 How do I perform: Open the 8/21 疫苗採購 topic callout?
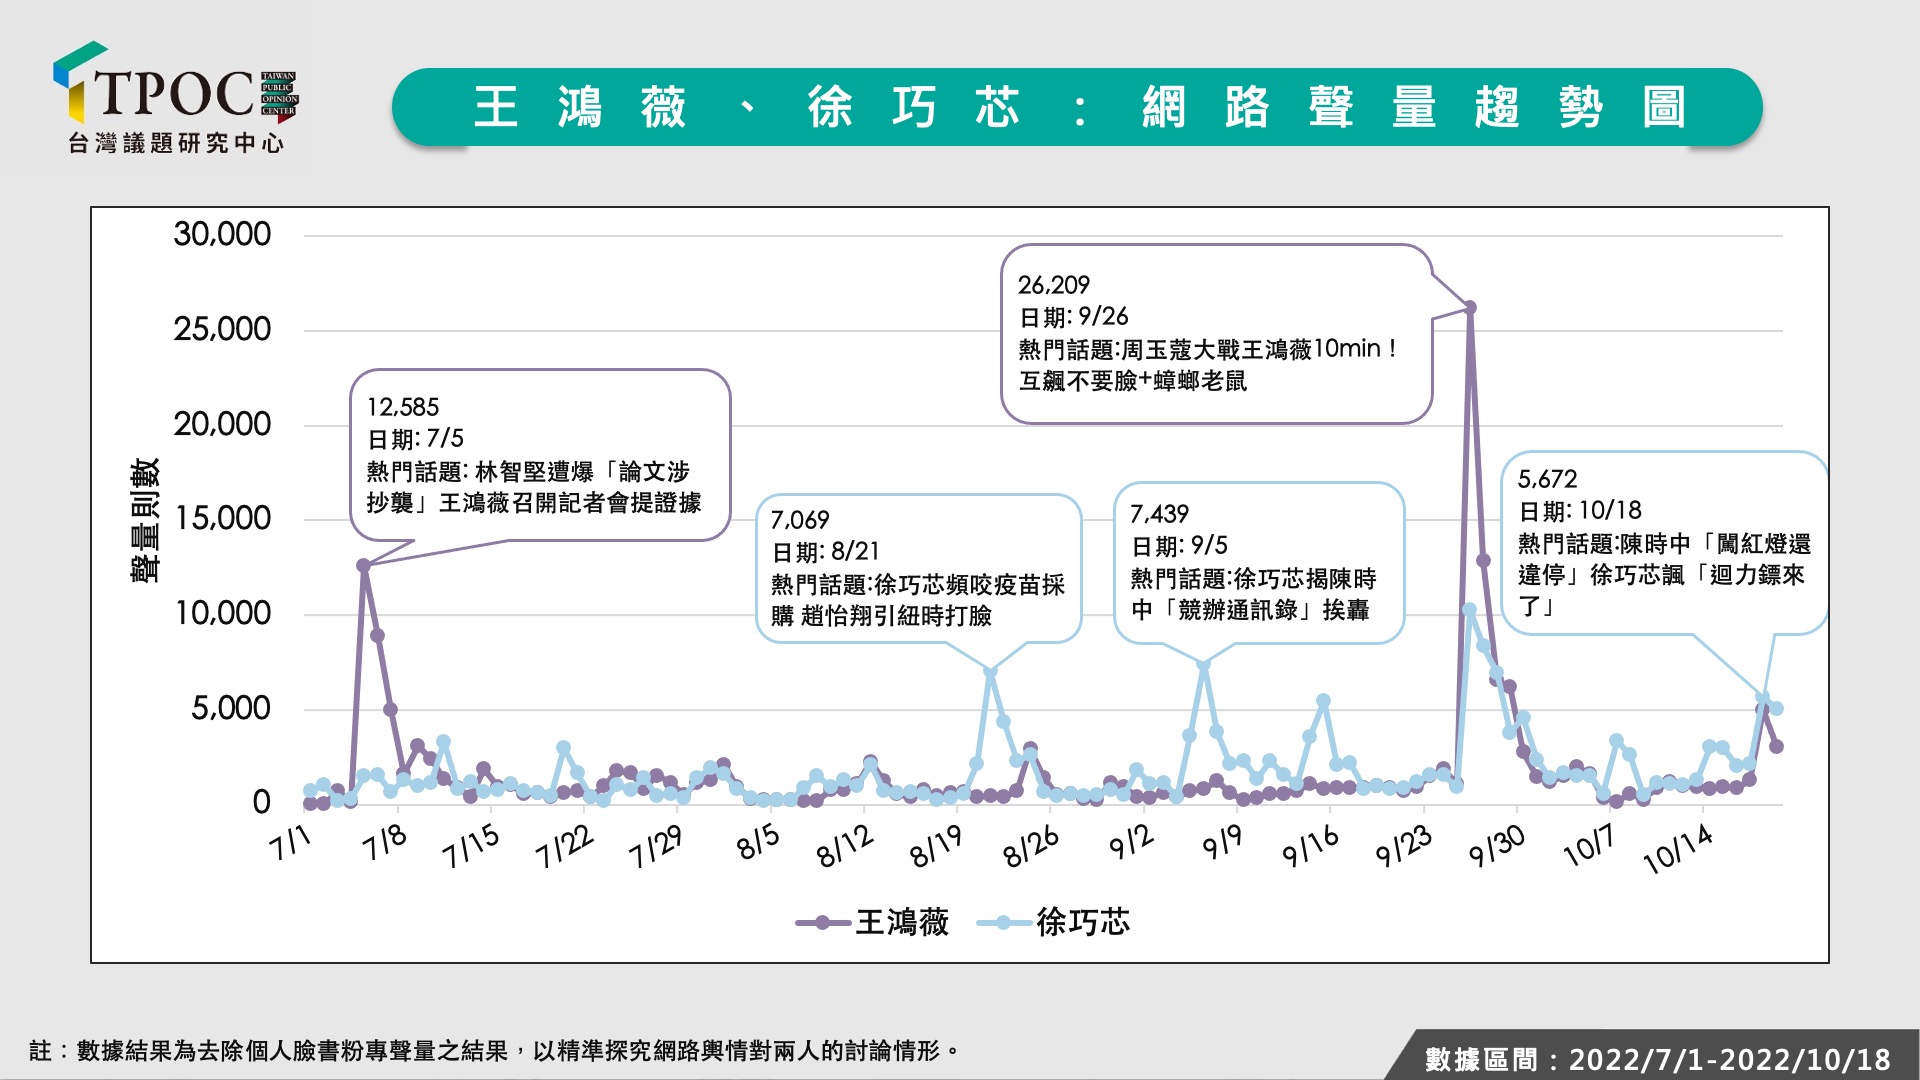coord(918,568)
